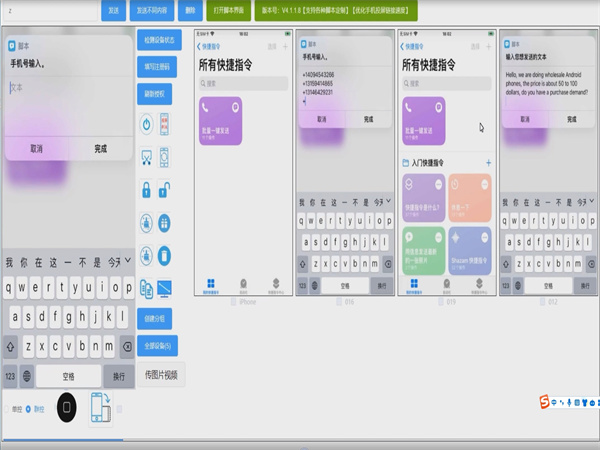Click the power button icon in sidebar
The image size is (600, 450).
146,126
